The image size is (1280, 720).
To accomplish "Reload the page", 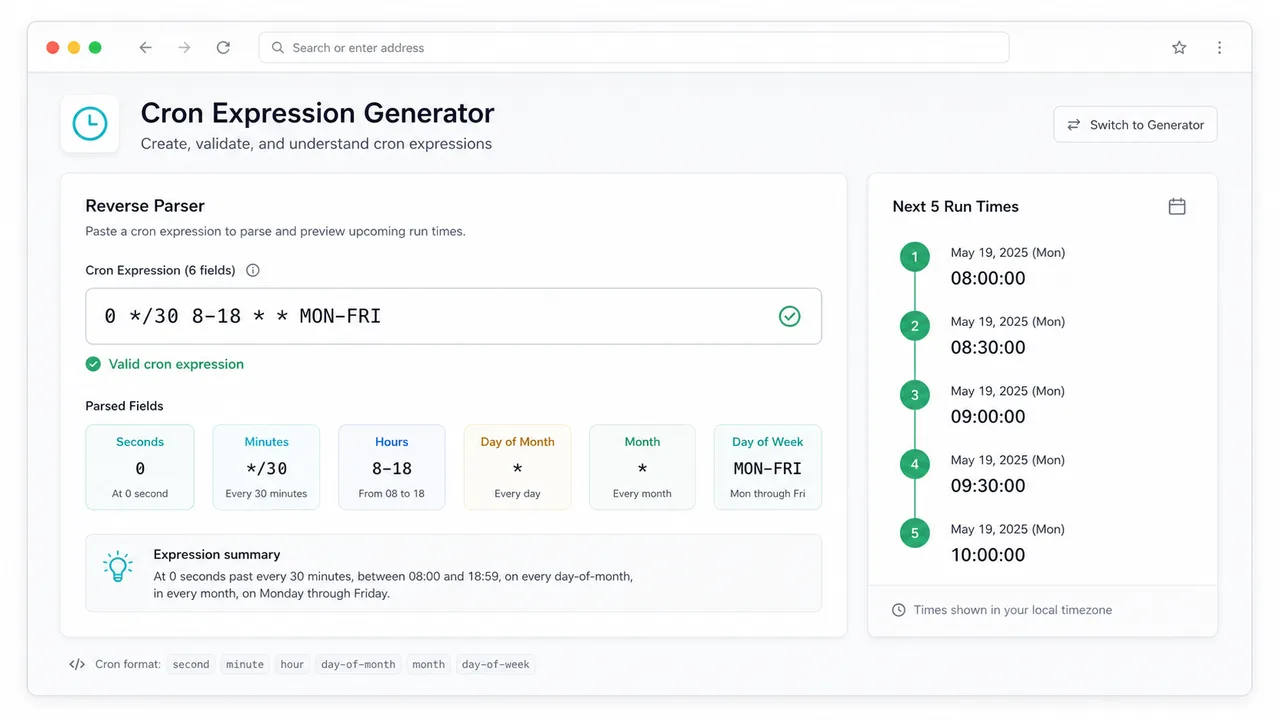I will [223, 47].
